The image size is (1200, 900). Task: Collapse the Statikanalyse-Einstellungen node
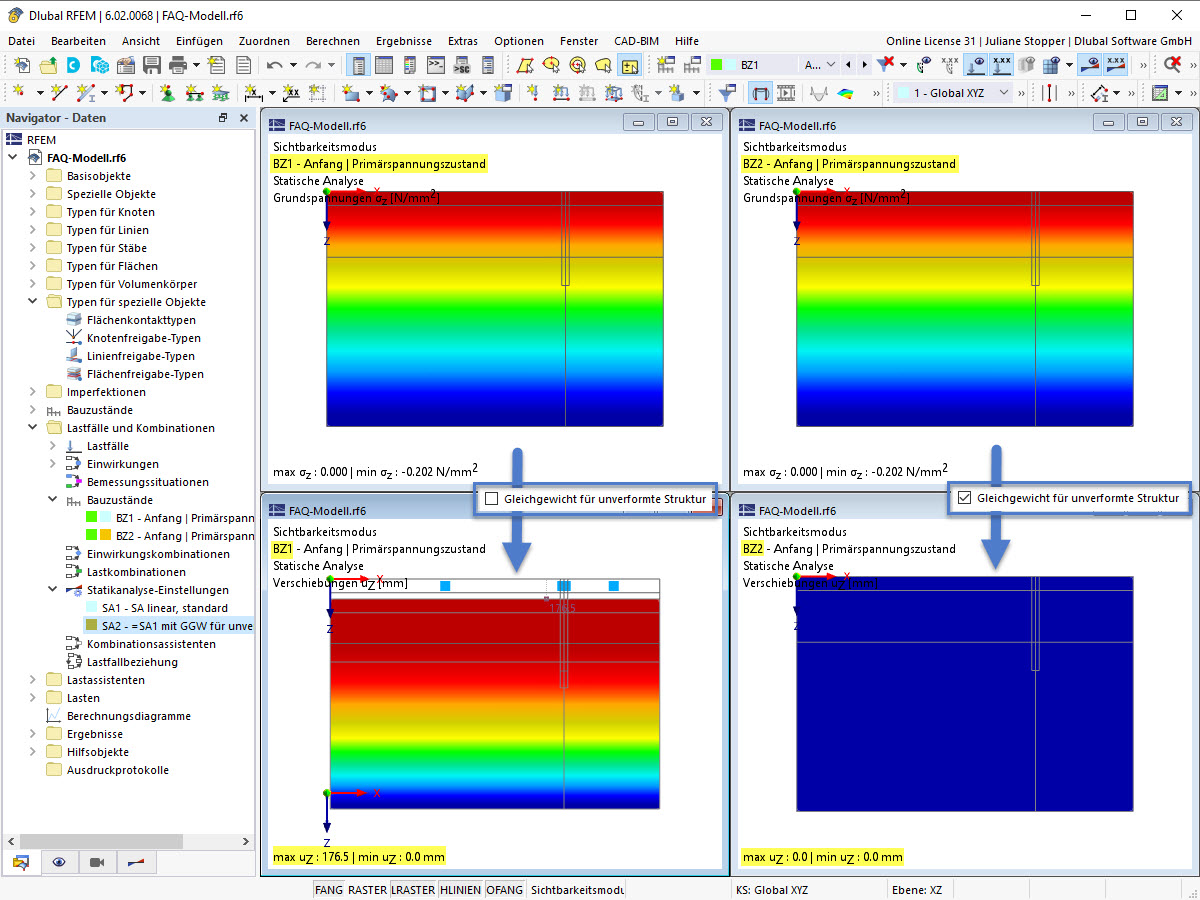(53, 590)
